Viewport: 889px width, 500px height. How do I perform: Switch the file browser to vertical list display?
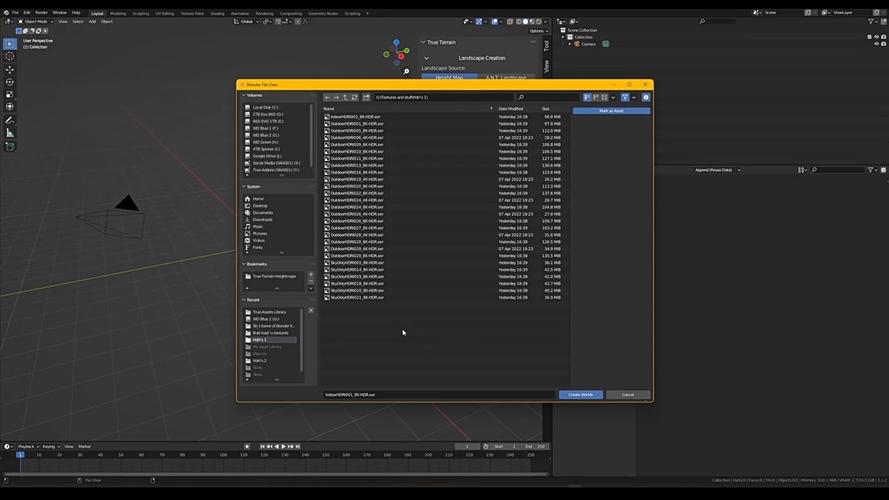point(587,98)
